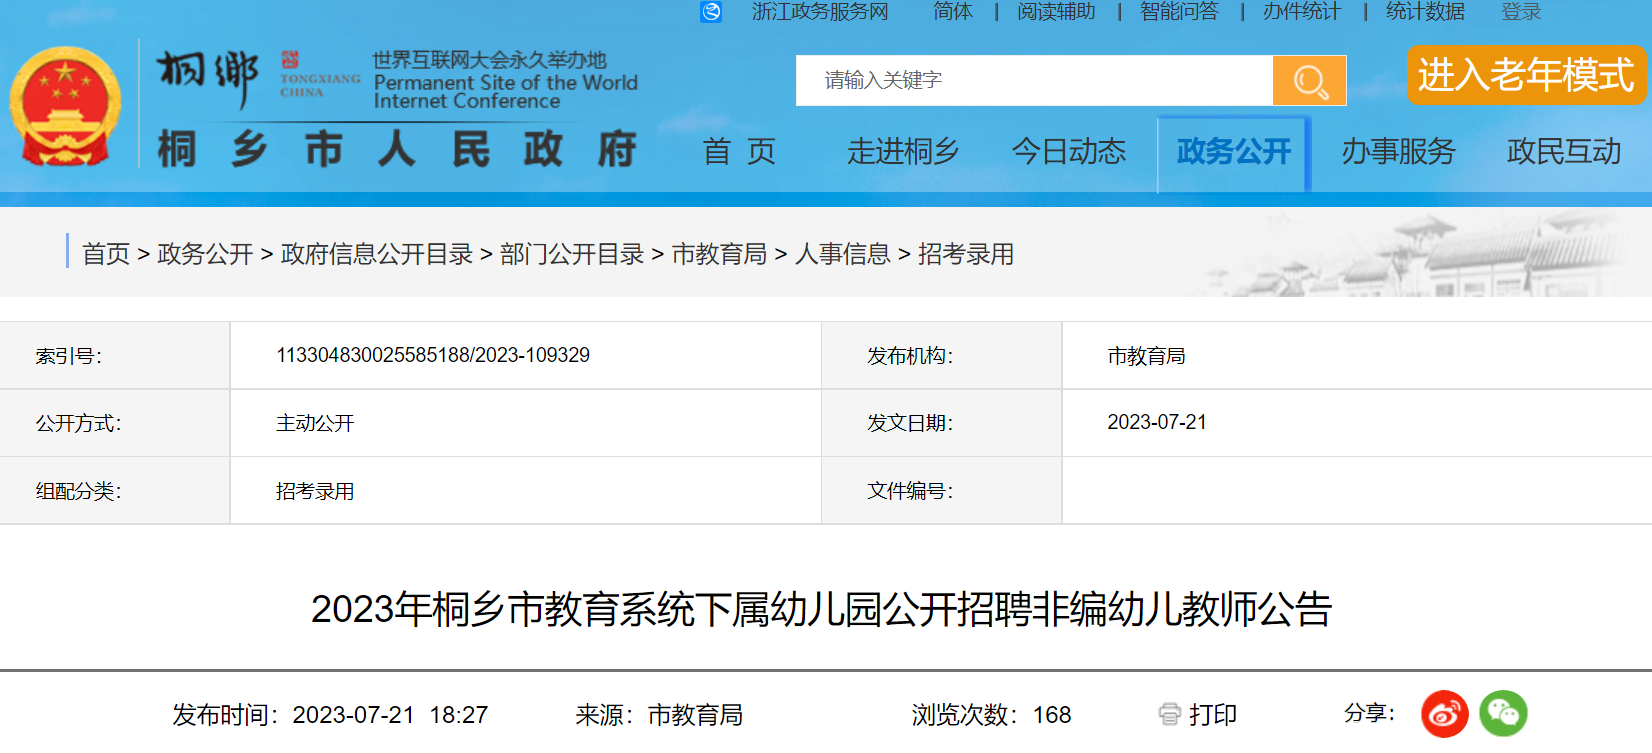Click the national emblem logo
This screenshot has height=753, width=1652.
(65, 107)
